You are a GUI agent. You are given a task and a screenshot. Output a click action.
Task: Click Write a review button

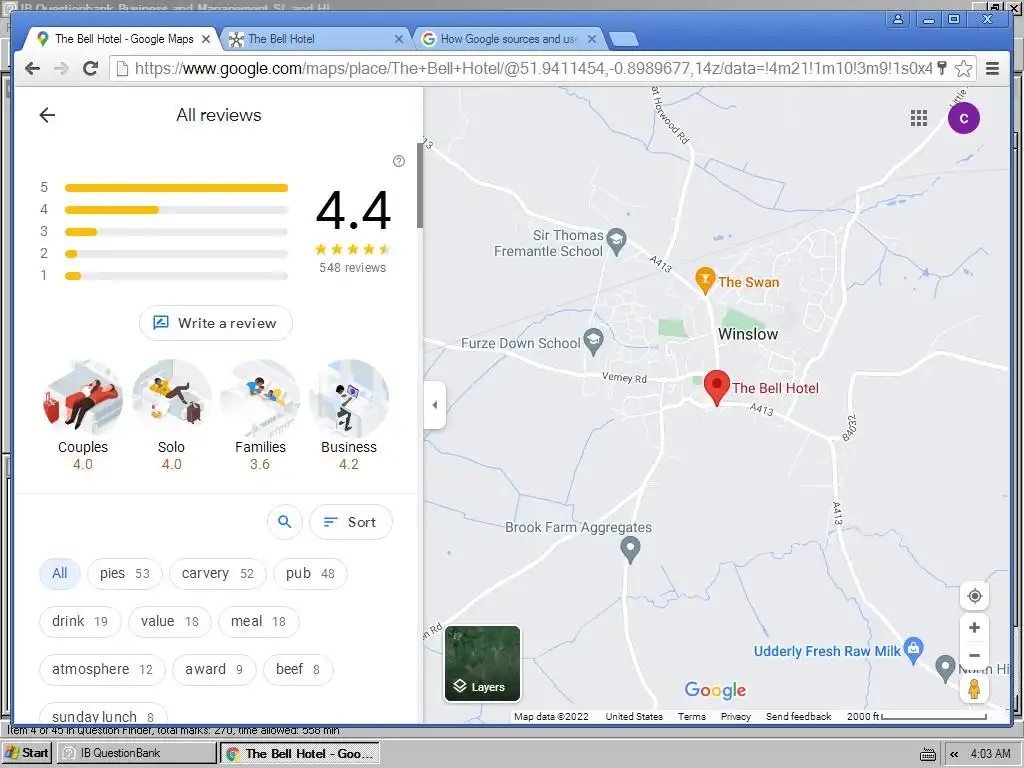pos(216,323)
